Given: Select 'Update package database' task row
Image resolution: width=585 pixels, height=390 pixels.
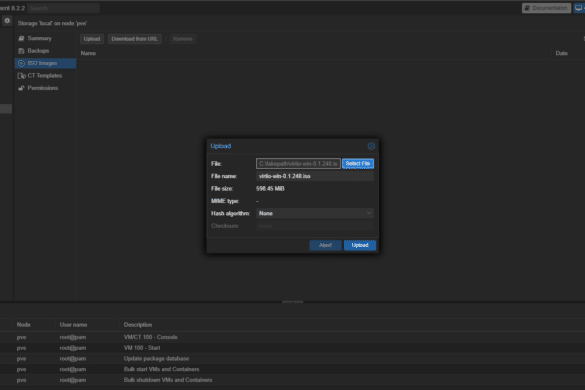Looking at the screenshot, I should coord(292,359).
